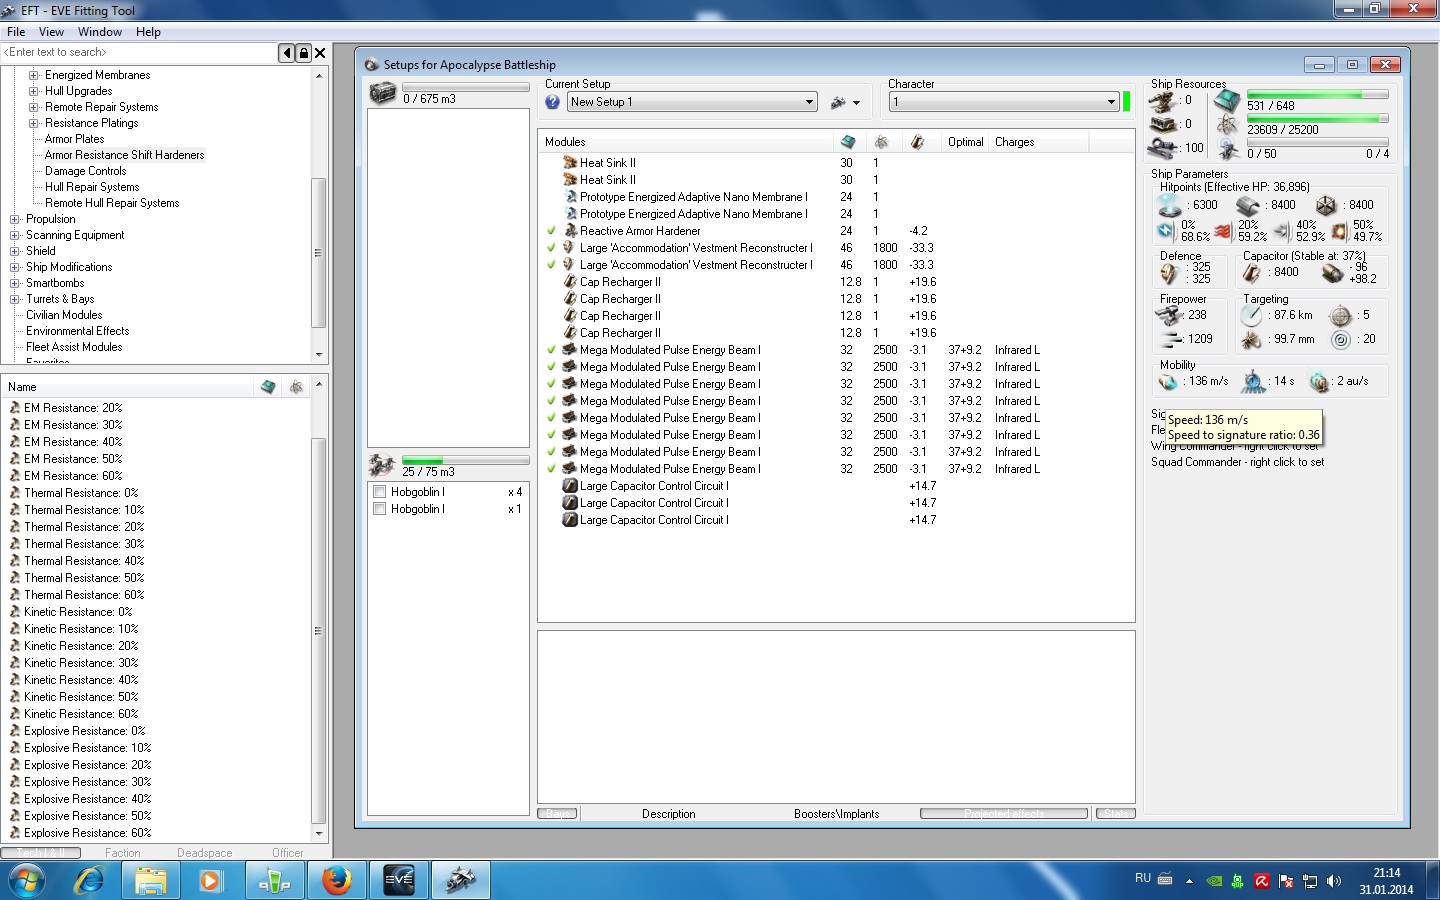Click the max velocity icon showing 136 m/s
The height and width of the screenshot is (900, 1440).
tap(1168, 381)
